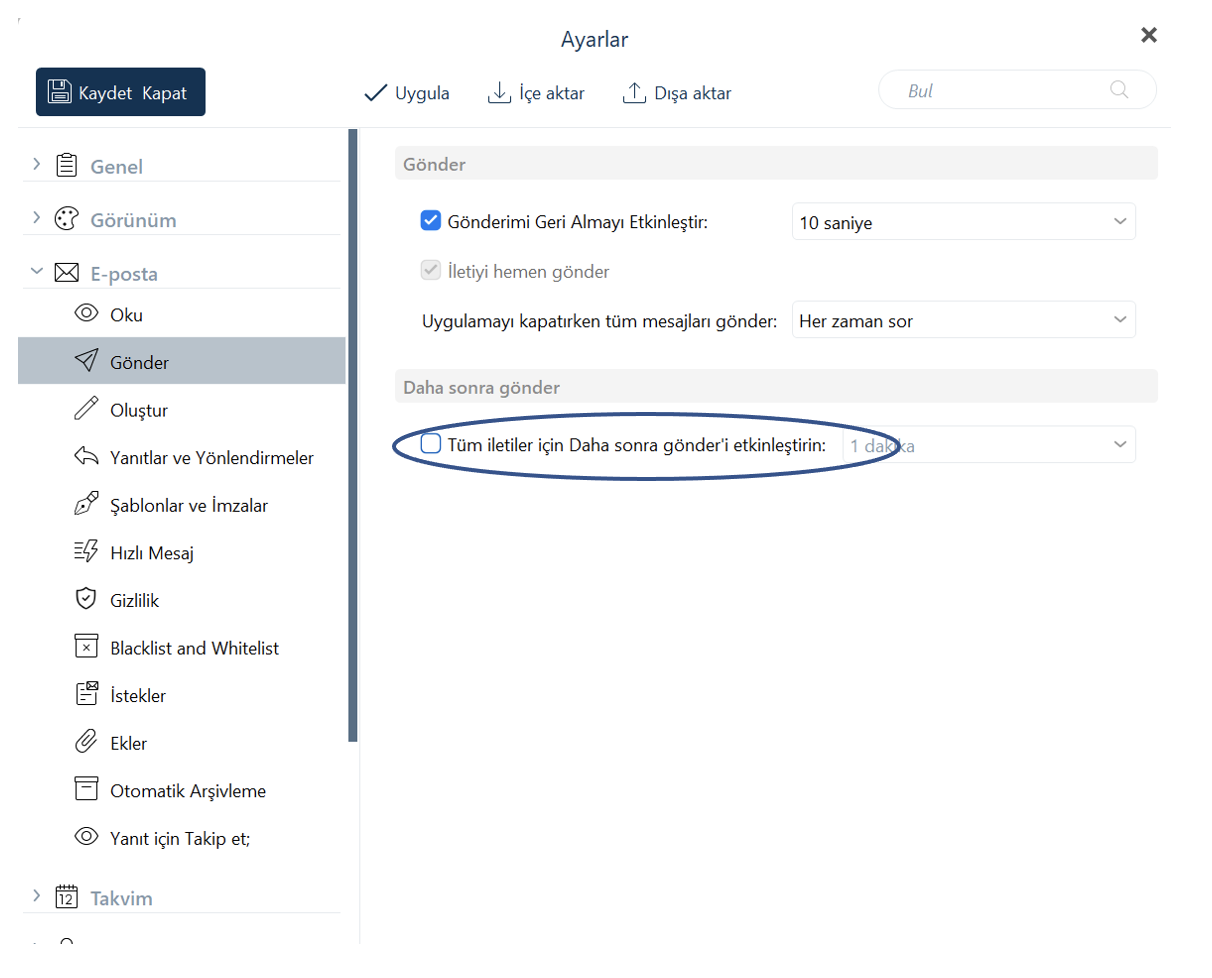Click the Oku eye icon
Image resolution: width=1212 pixels, height=978 pixels.
86,313
